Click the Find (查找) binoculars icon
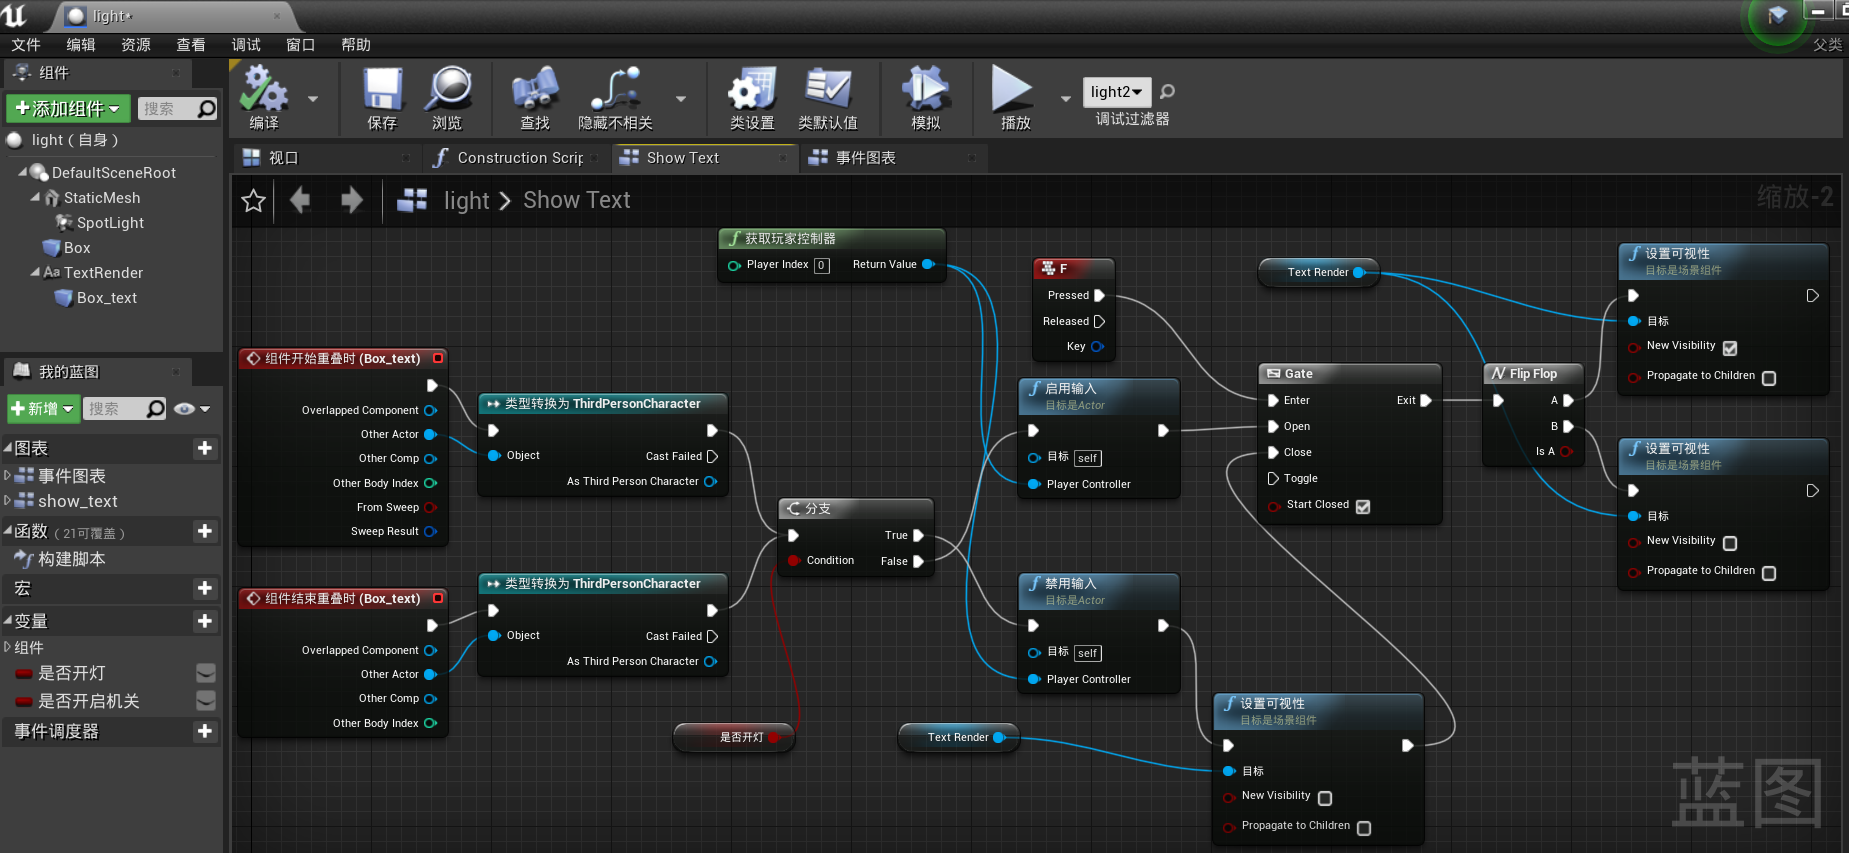This screenshot has width=1849, height=853. (x=535, y=90)
